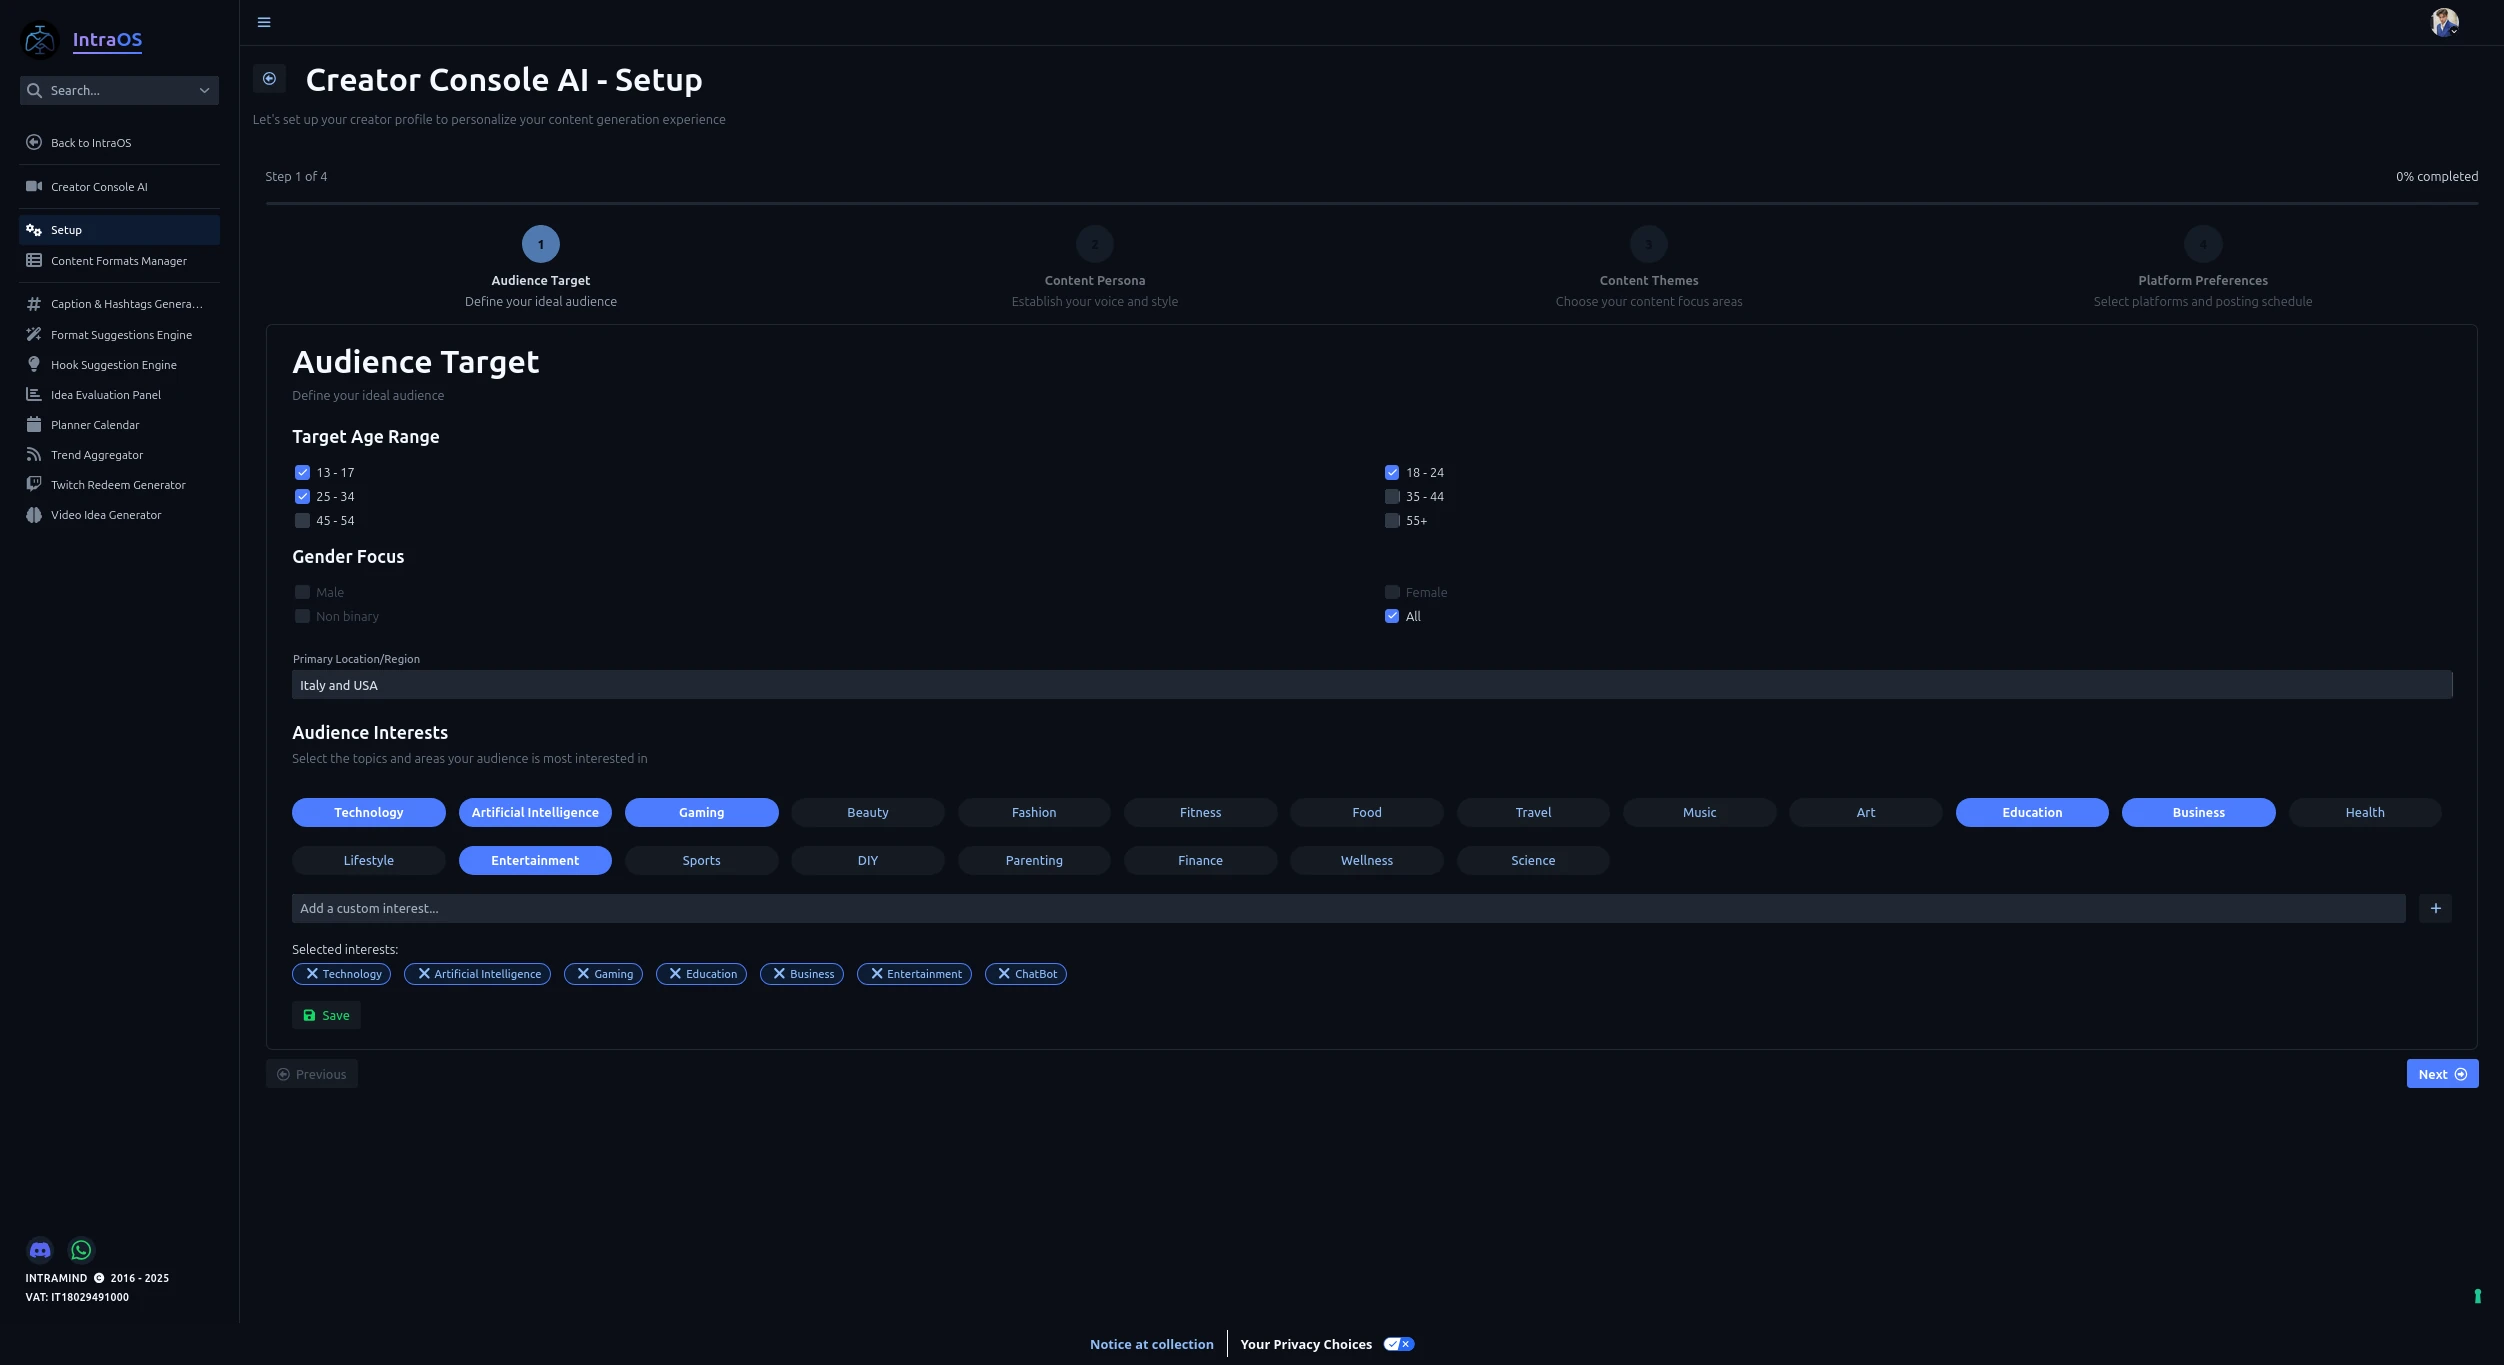Open WhatsApp icon in sidebar footer
The width and height of the screenshot is (2504, 1365).
pyautogui.click(x=81, y=1250)
